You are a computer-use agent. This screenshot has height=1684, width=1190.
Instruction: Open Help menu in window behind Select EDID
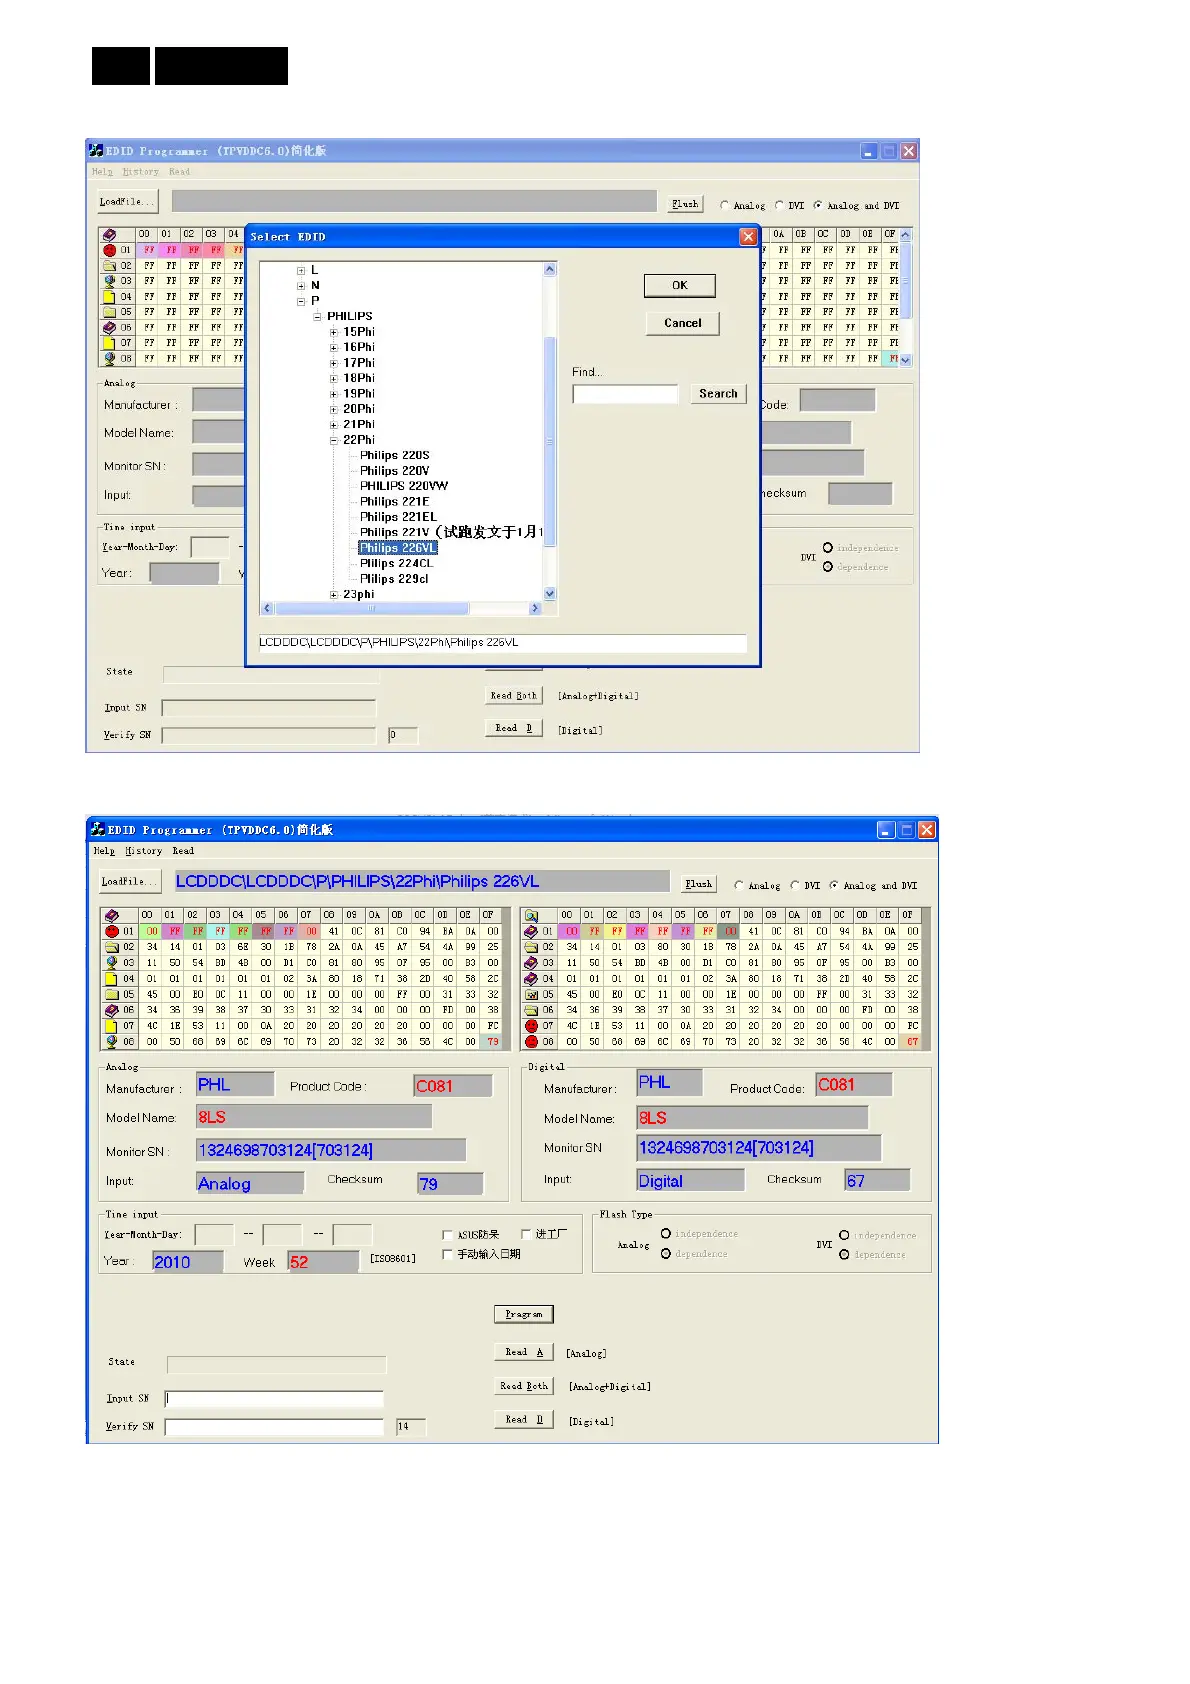pos(102,172)
